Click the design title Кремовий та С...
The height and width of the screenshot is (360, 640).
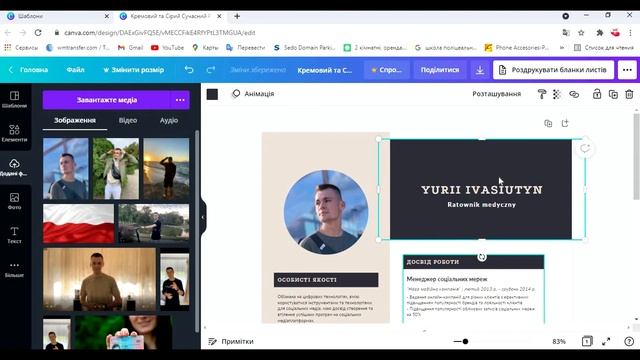tap(324, 70)
